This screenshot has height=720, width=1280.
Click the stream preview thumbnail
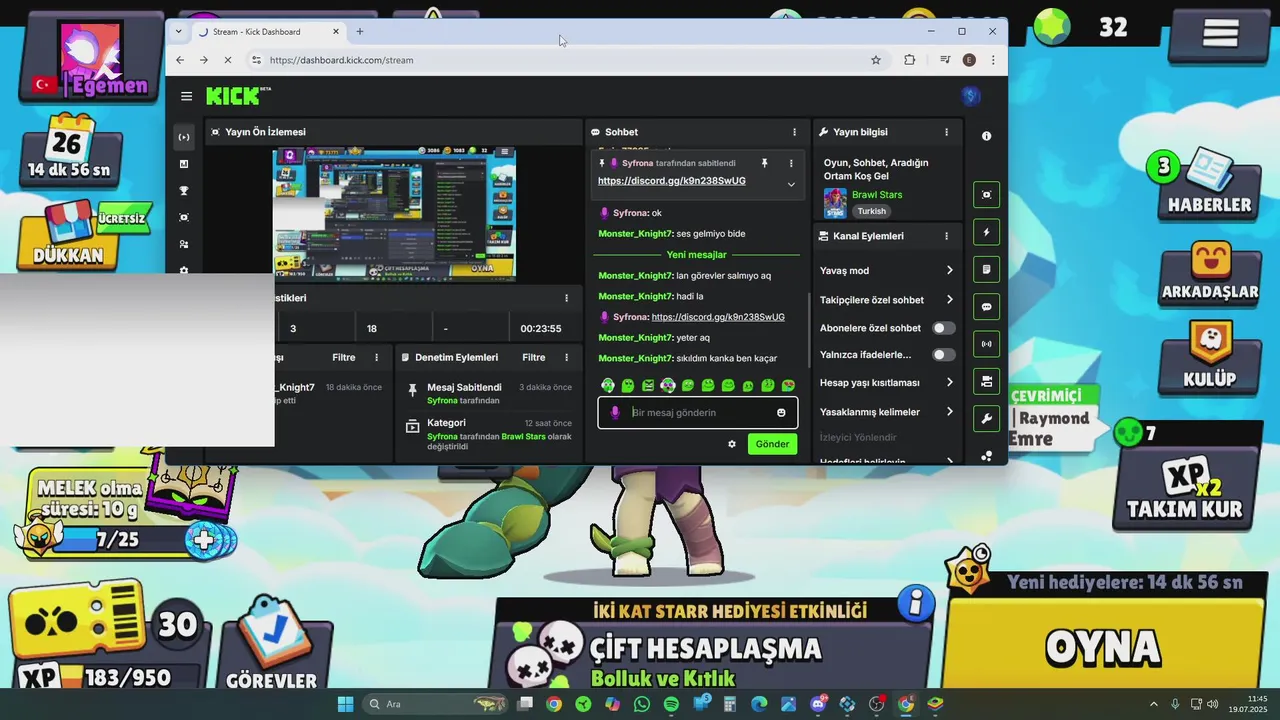[x=395, y=213]
